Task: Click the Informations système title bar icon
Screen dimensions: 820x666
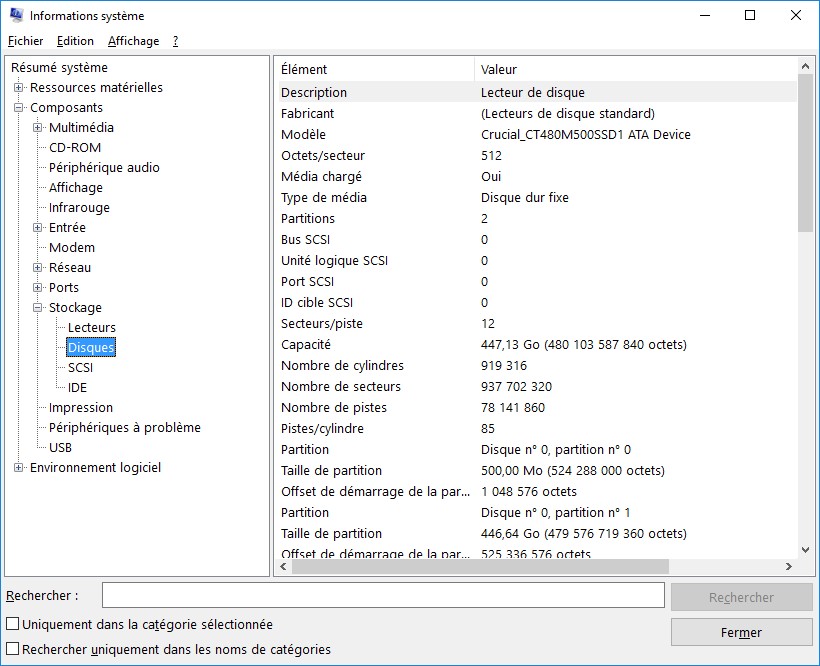Action: point(16,16)
